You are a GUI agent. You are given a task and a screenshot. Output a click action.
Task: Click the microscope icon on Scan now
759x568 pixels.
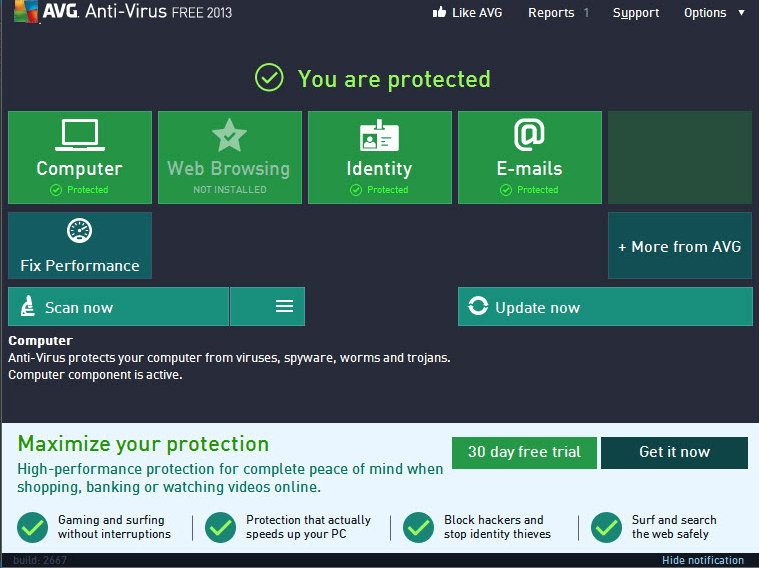click(28, 307)
